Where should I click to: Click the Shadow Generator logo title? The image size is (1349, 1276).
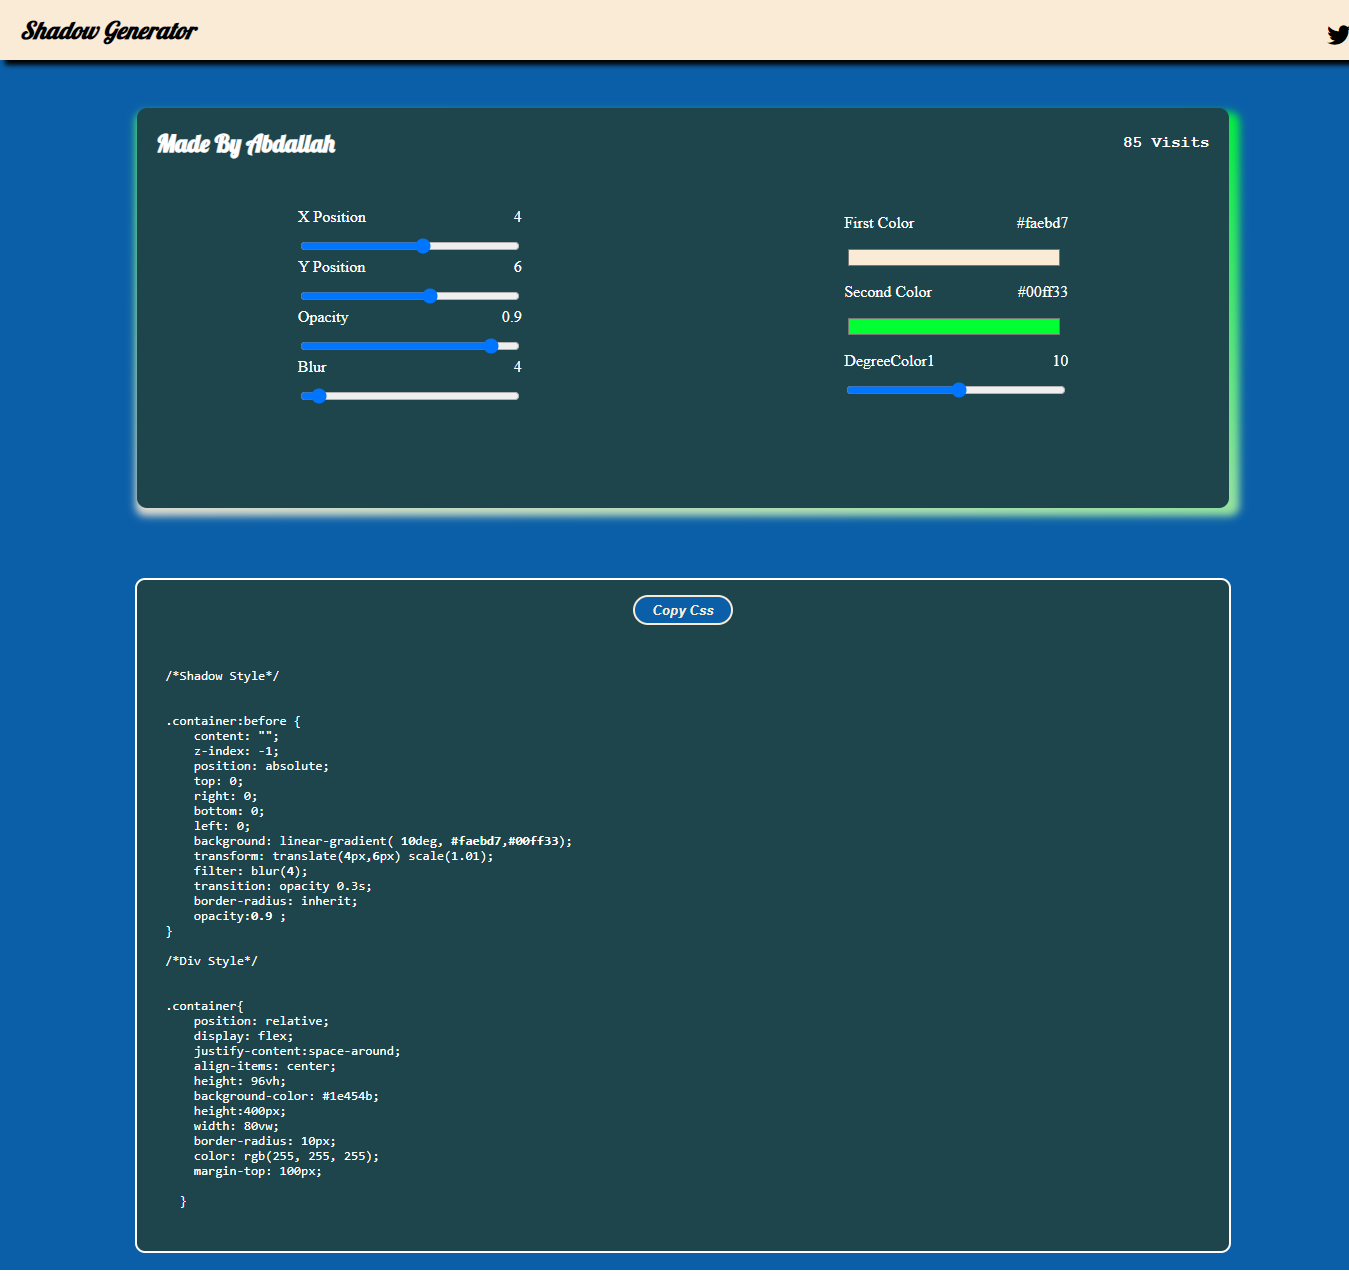[110, 31]
